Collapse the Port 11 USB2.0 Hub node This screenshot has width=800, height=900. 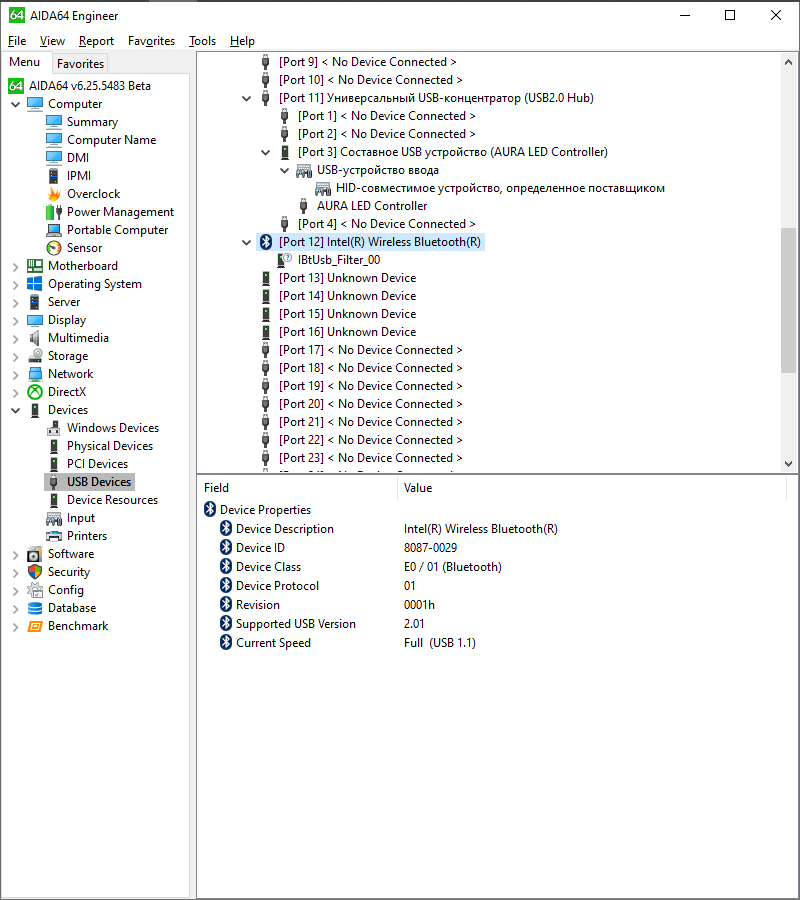pyautogui.click(x=247, y=99)
